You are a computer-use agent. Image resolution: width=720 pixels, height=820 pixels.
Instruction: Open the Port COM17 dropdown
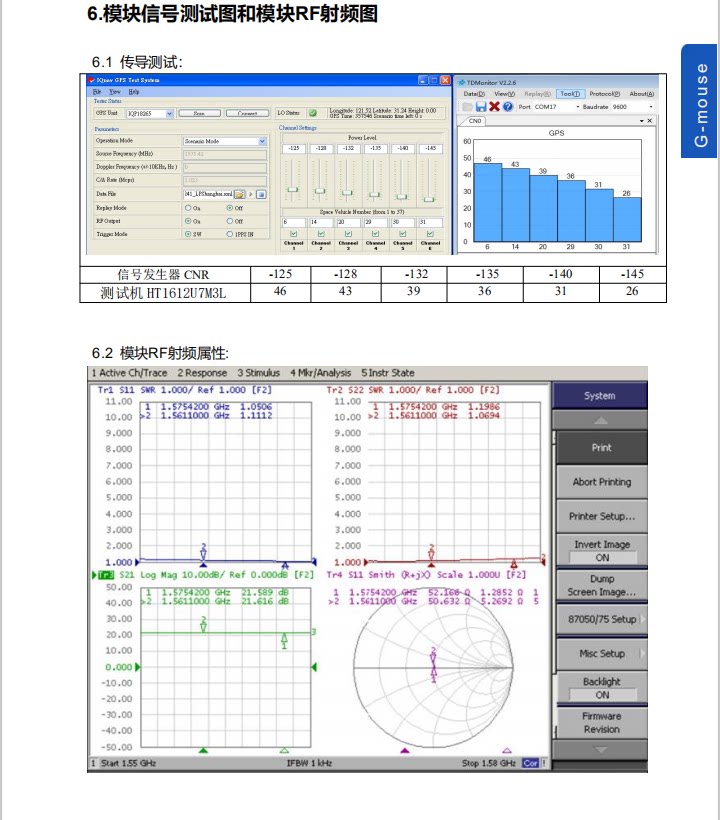click(x=578, y=107)
